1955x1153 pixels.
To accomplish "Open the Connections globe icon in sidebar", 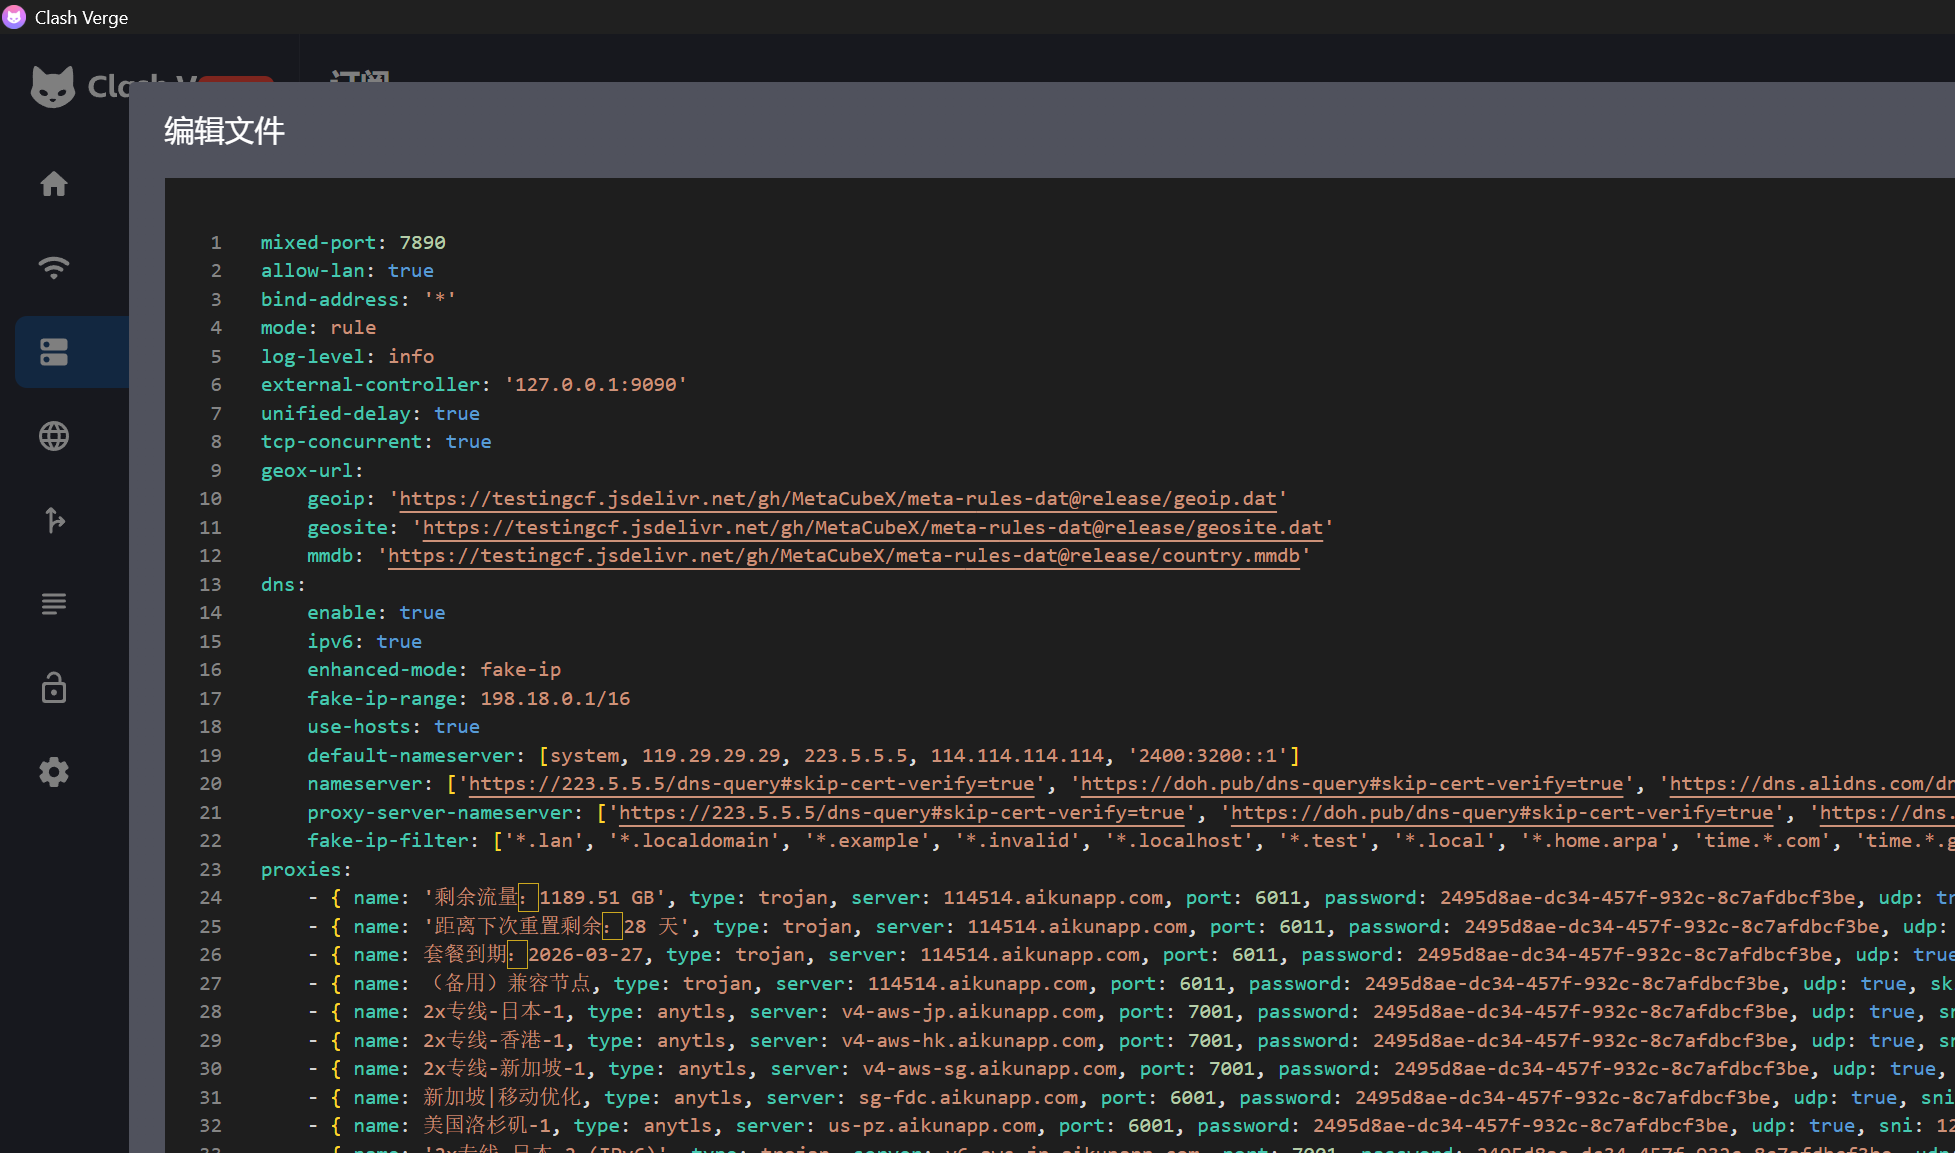I will pyautogui.click(x=54, y=436).
